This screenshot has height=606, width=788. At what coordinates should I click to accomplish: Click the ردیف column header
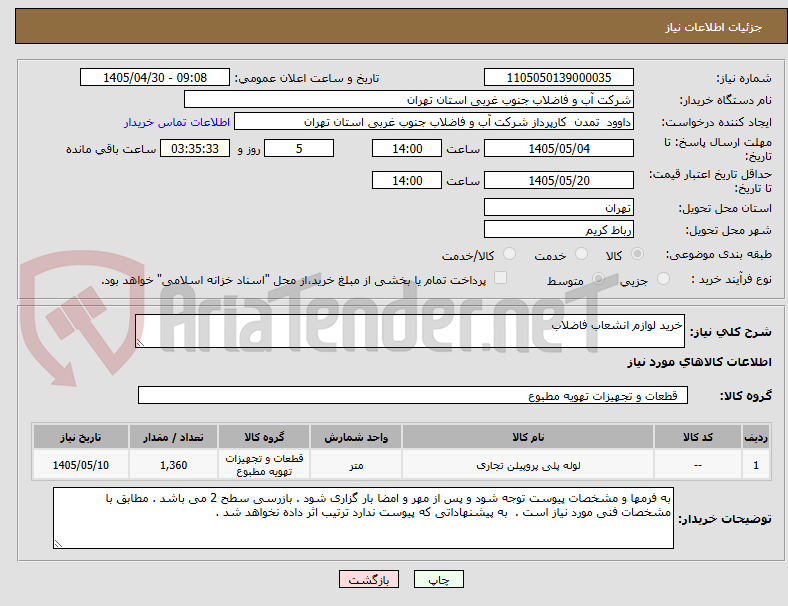click(x=756, y=437)
